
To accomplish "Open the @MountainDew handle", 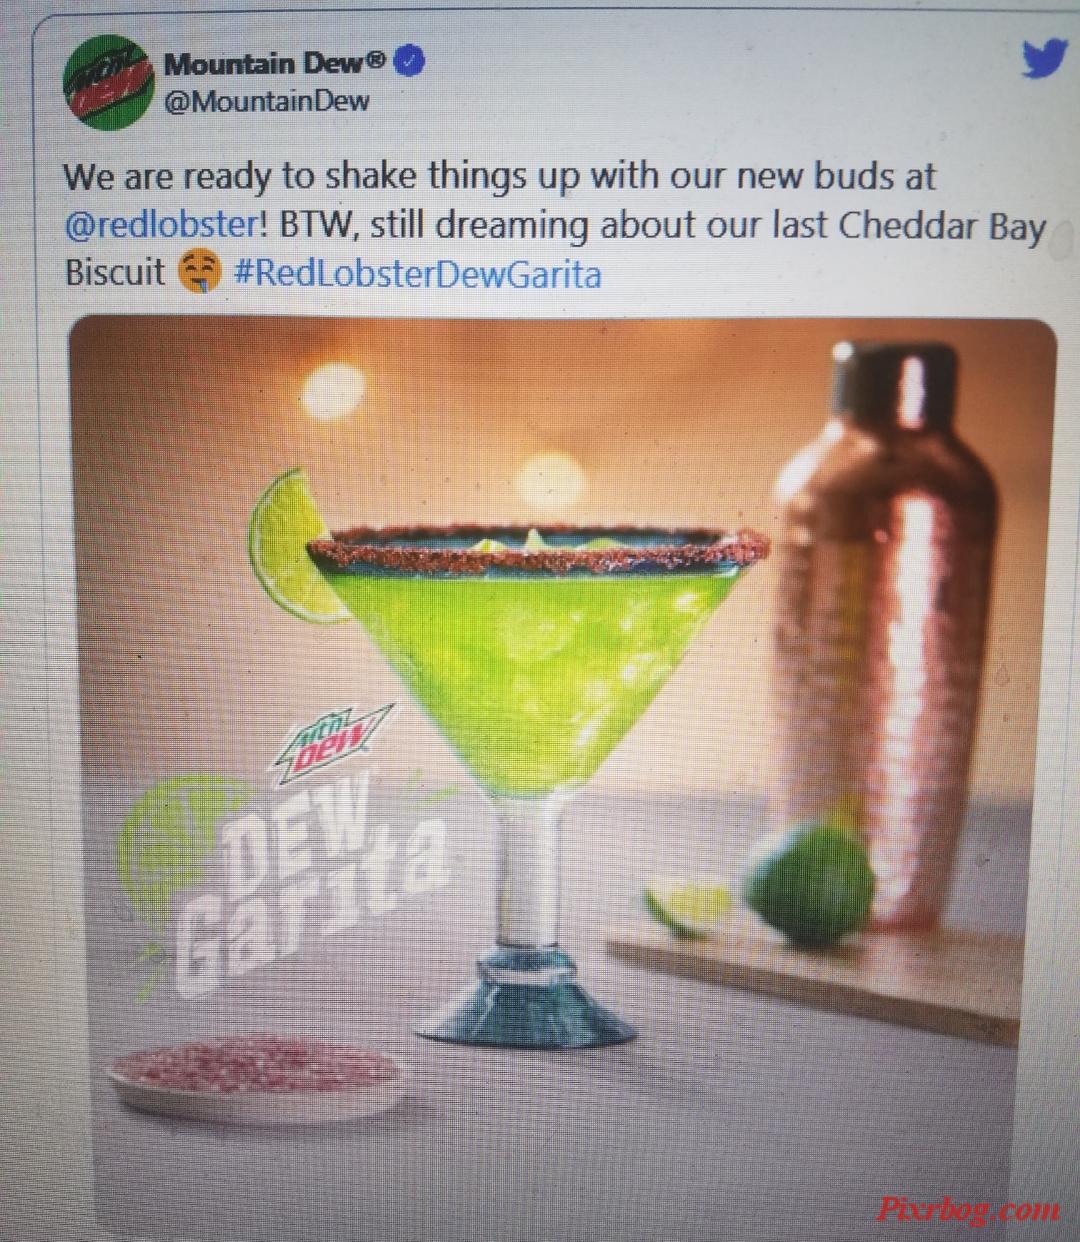I will [x=266, y=101].
